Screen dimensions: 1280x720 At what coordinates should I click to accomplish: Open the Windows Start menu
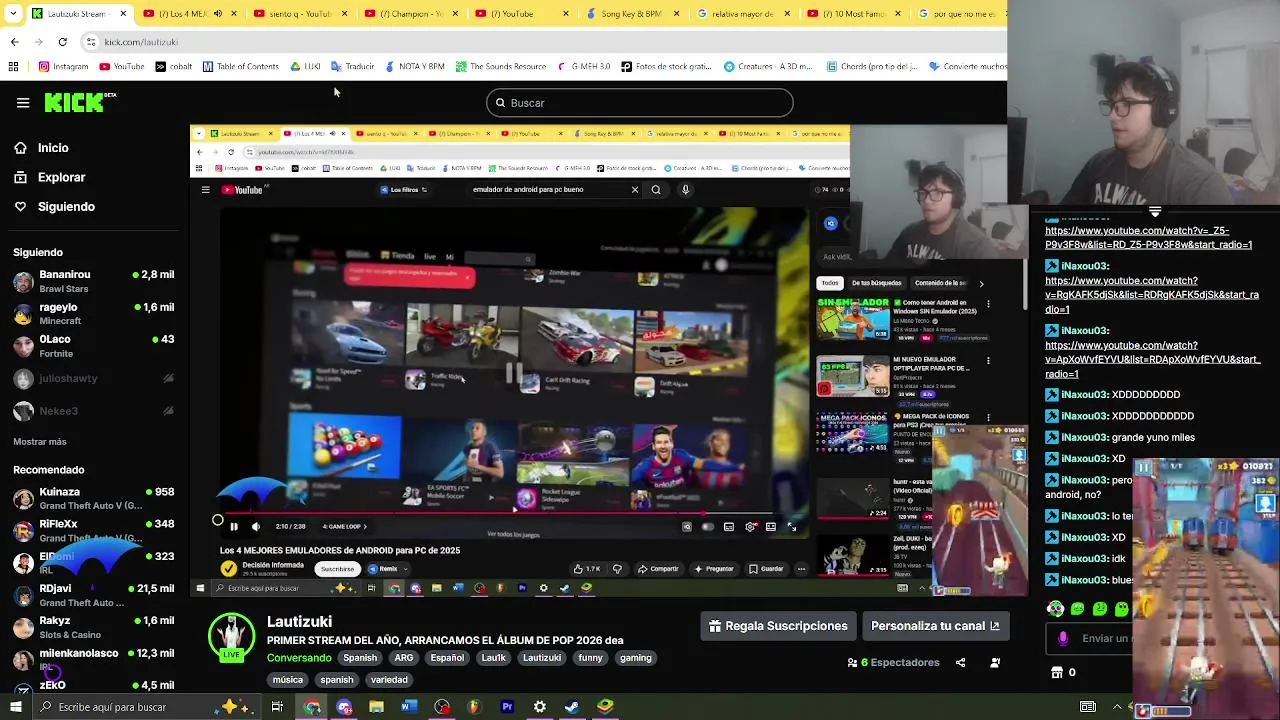click(x=15, y=707)
